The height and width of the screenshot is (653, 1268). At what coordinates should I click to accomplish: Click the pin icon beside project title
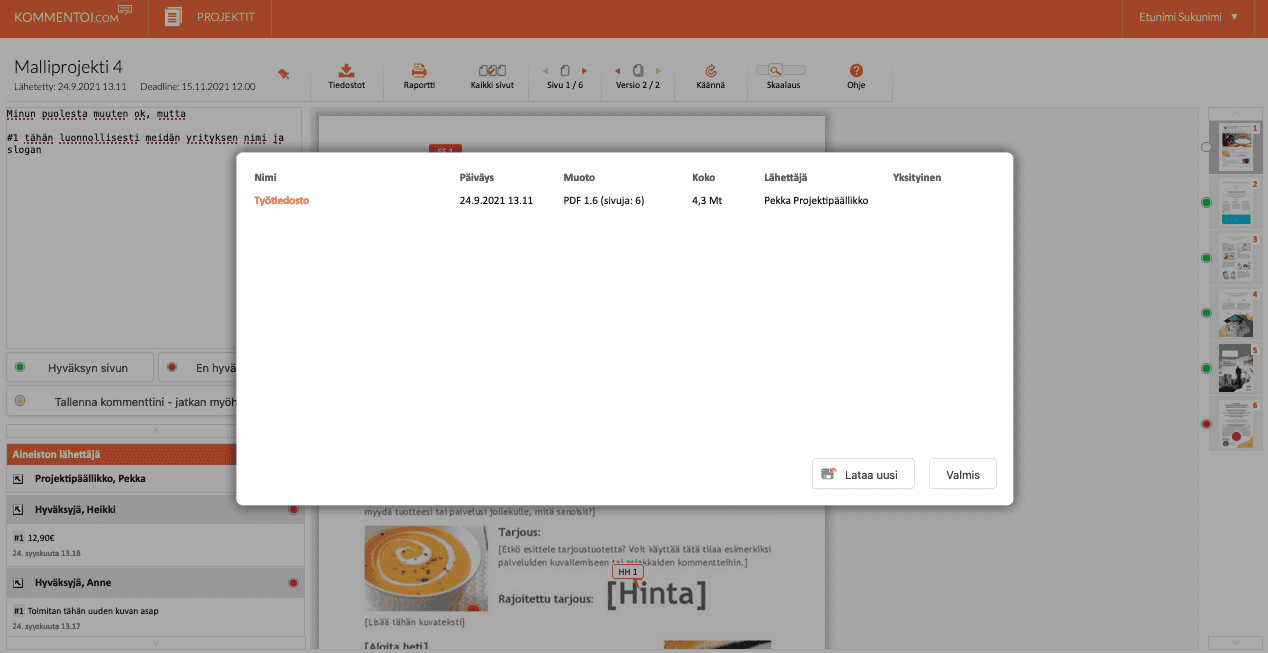283,74
